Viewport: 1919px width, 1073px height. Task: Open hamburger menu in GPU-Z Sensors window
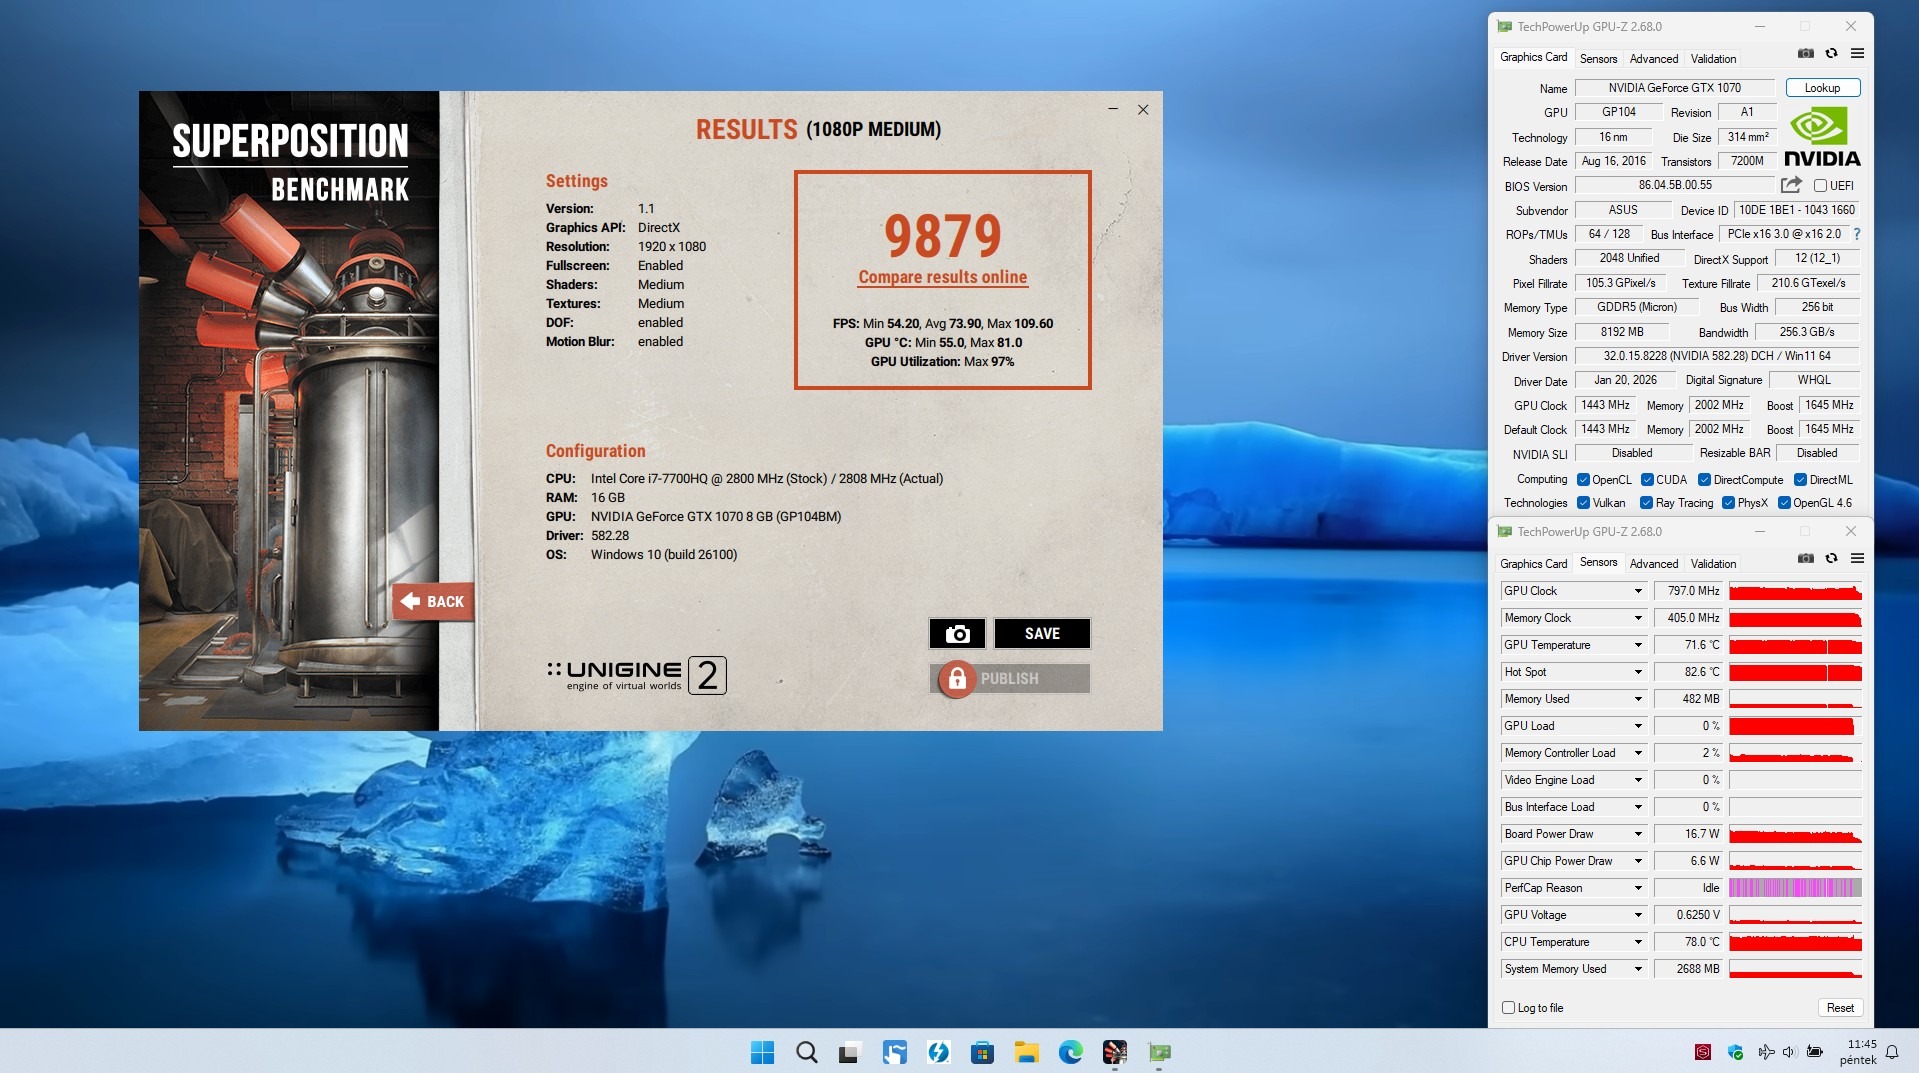coord(1857,558)
